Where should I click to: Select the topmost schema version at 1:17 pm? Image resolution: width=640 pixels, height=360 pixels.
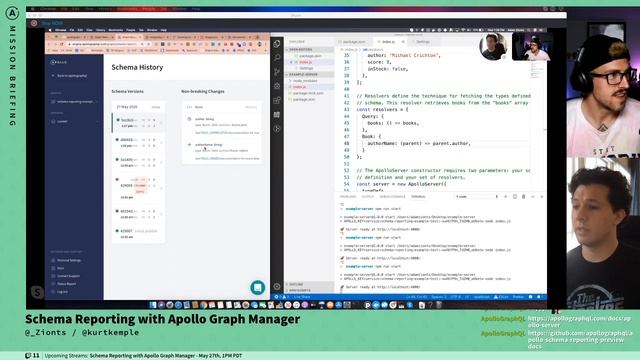tap(138, 123)
